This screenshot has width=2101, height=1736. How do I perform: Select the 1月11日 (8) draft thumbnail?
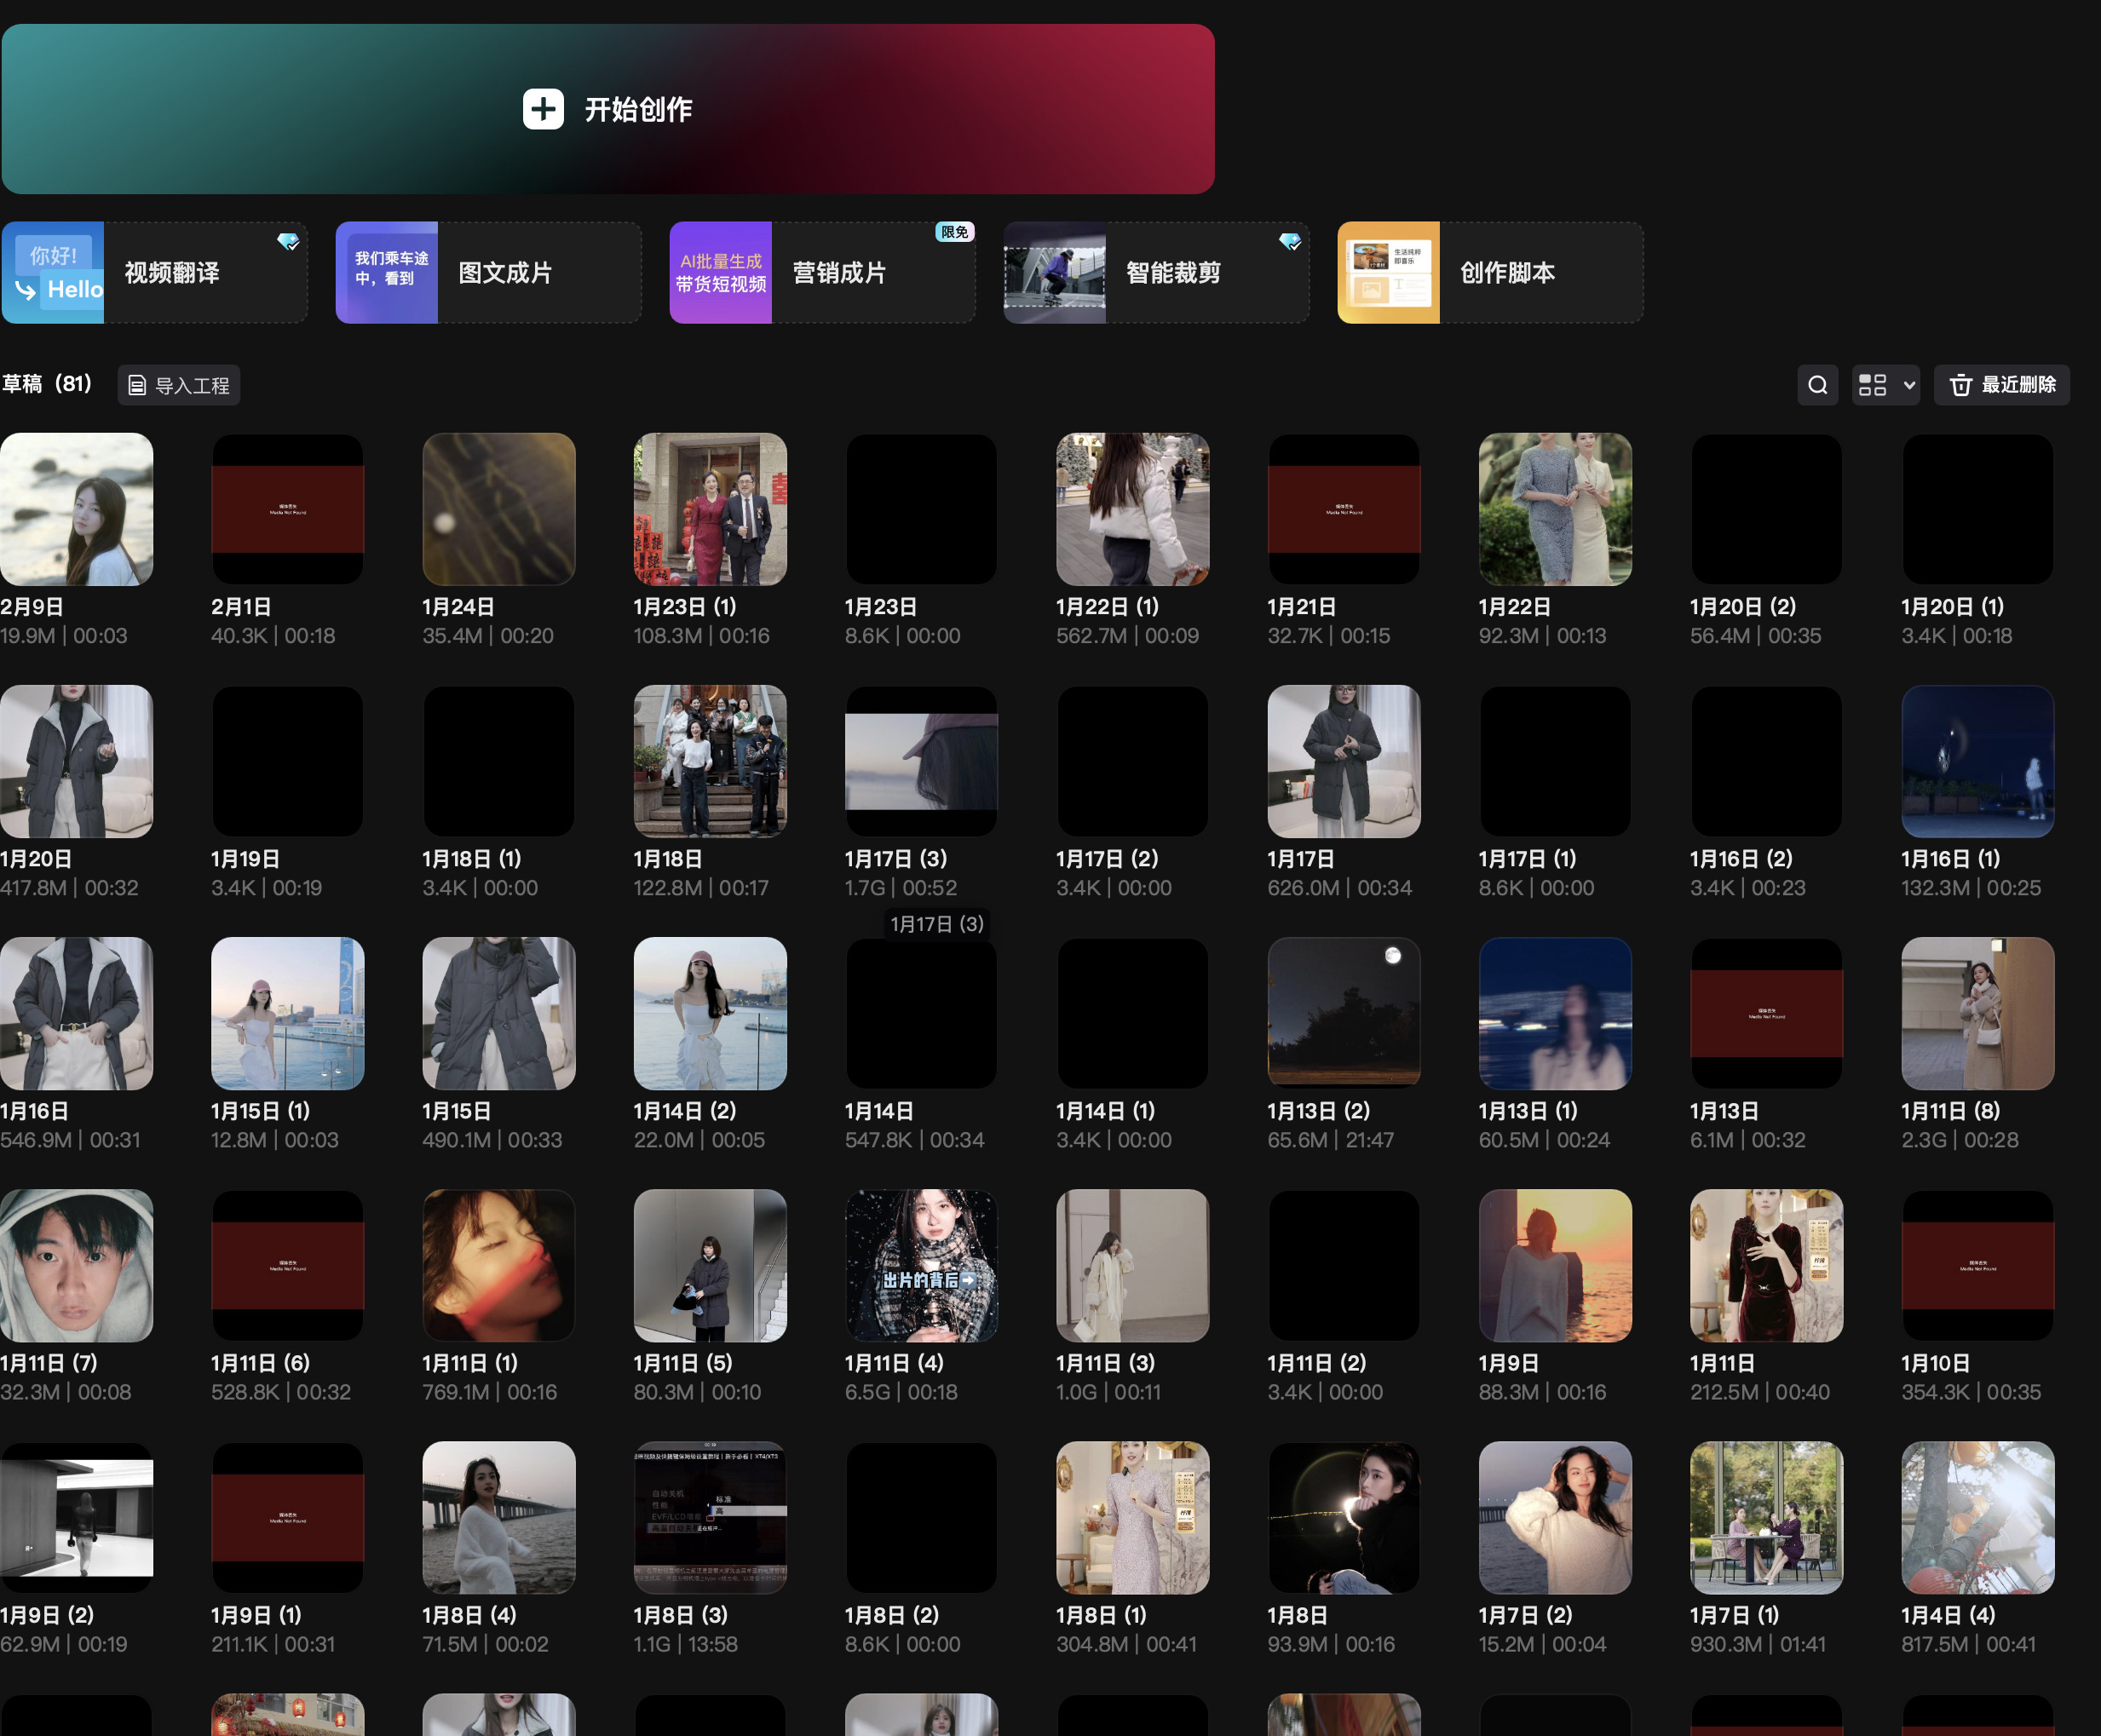point(1978,1013)
